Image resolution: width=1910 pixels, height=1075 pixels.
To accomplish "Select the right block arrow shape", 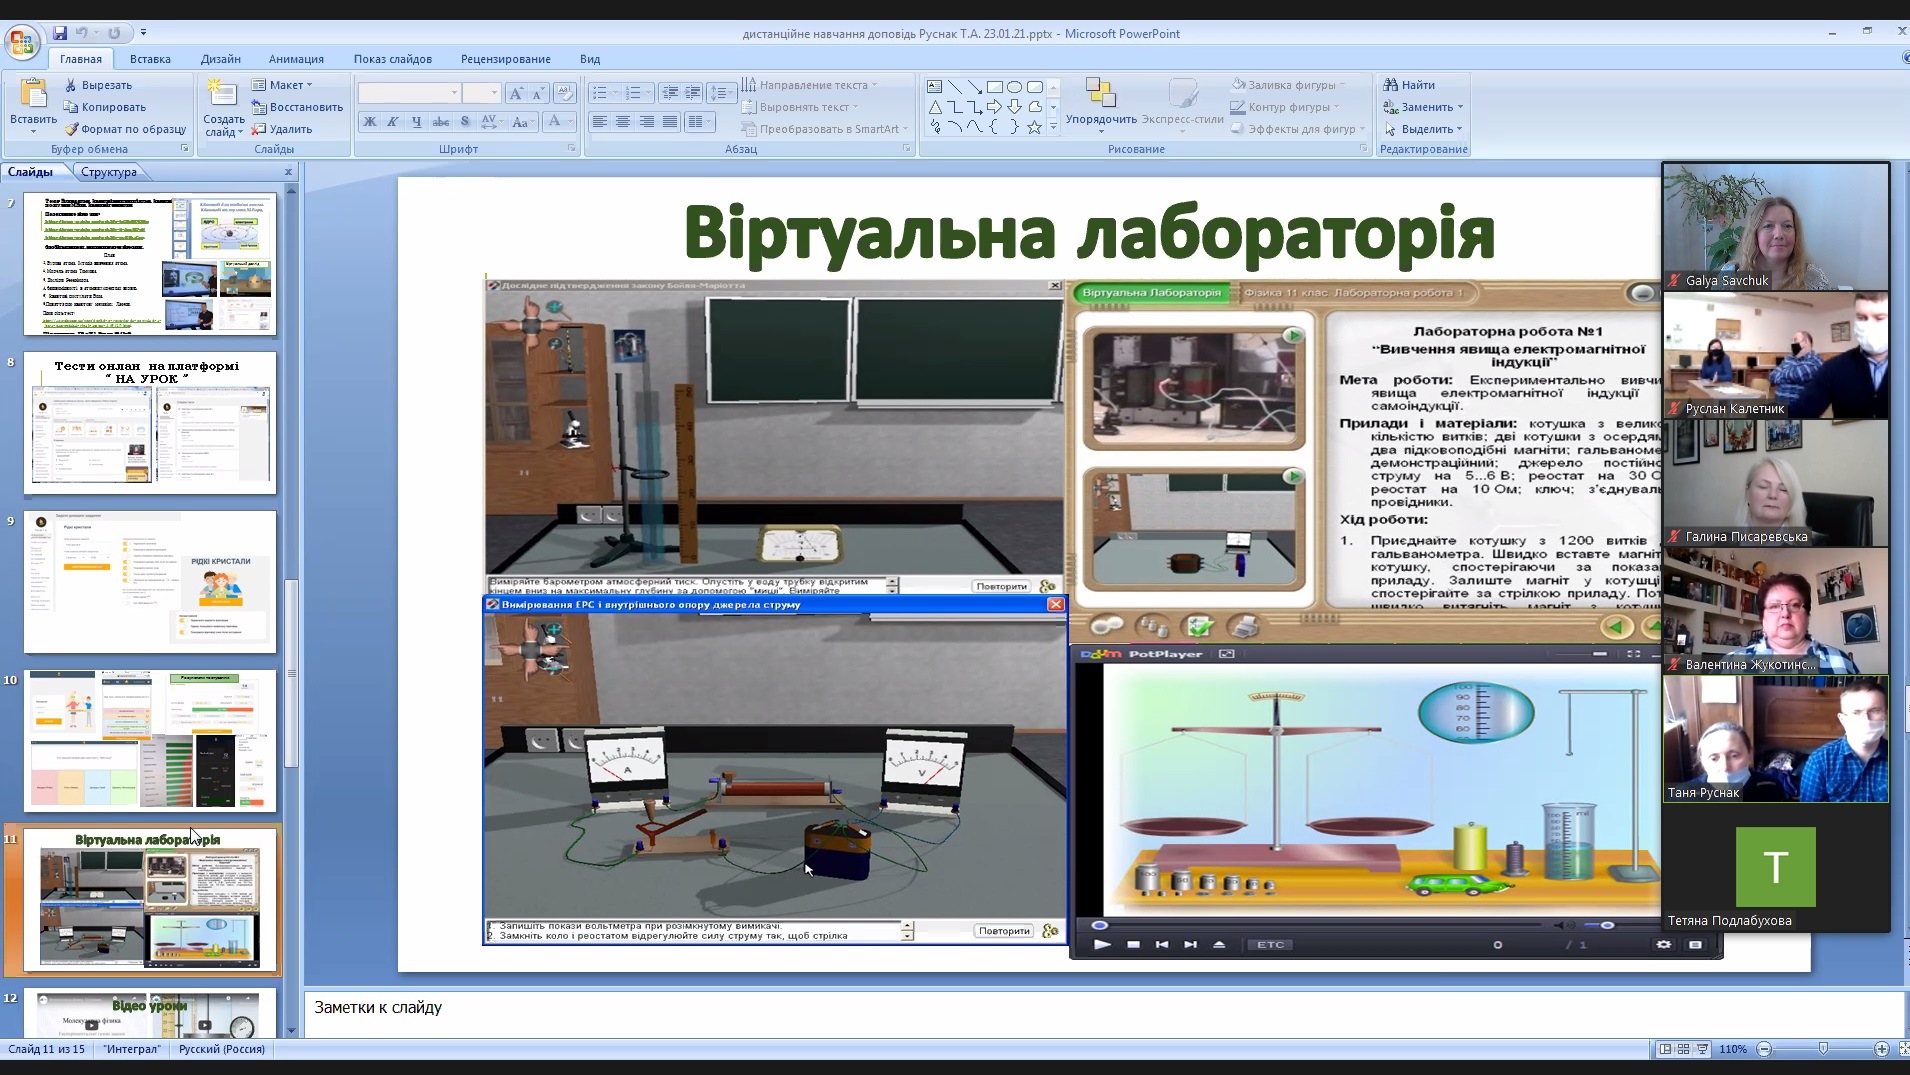I will click(x=994, y=107).
